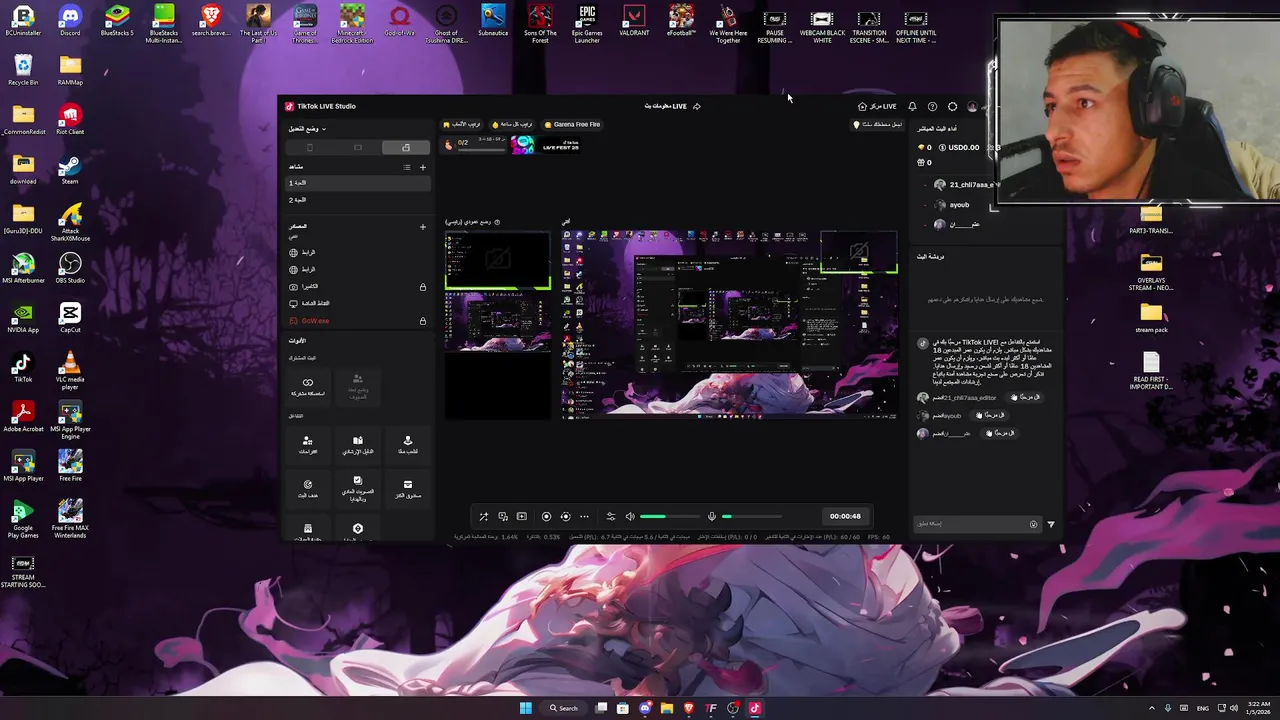Image resolution: width=1280 pixels, height=720 pixels.
Task: Click the portrait preview thumbnail
Action: point(498,324)
